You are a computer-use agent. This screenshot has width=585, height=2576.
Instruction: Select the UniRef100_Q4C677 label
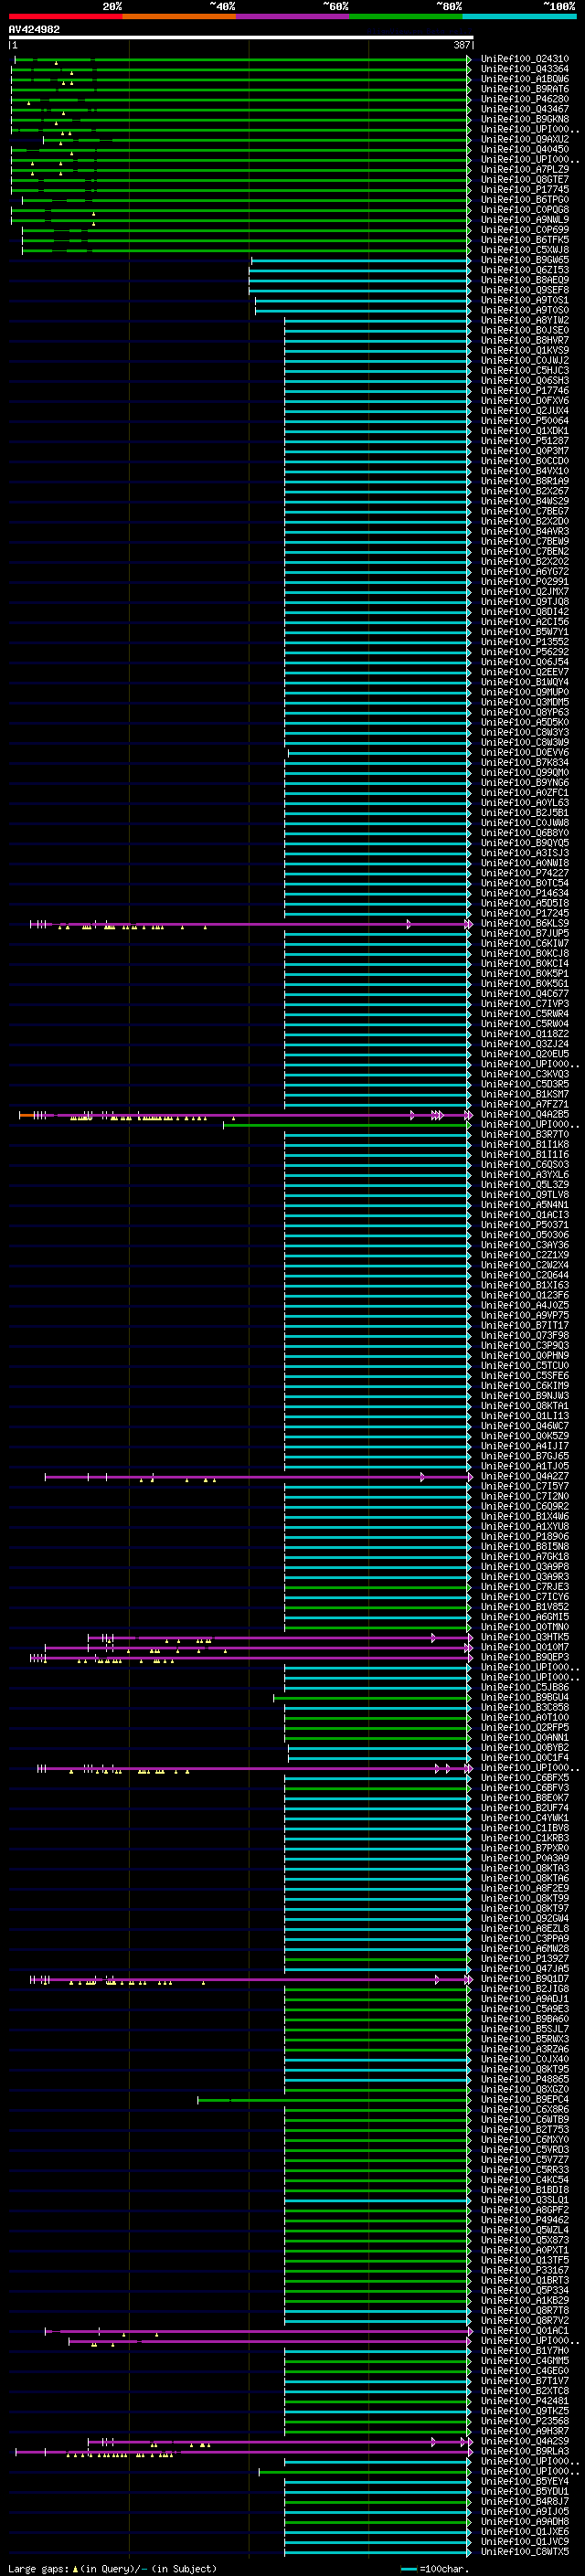(x=524, y=993)
